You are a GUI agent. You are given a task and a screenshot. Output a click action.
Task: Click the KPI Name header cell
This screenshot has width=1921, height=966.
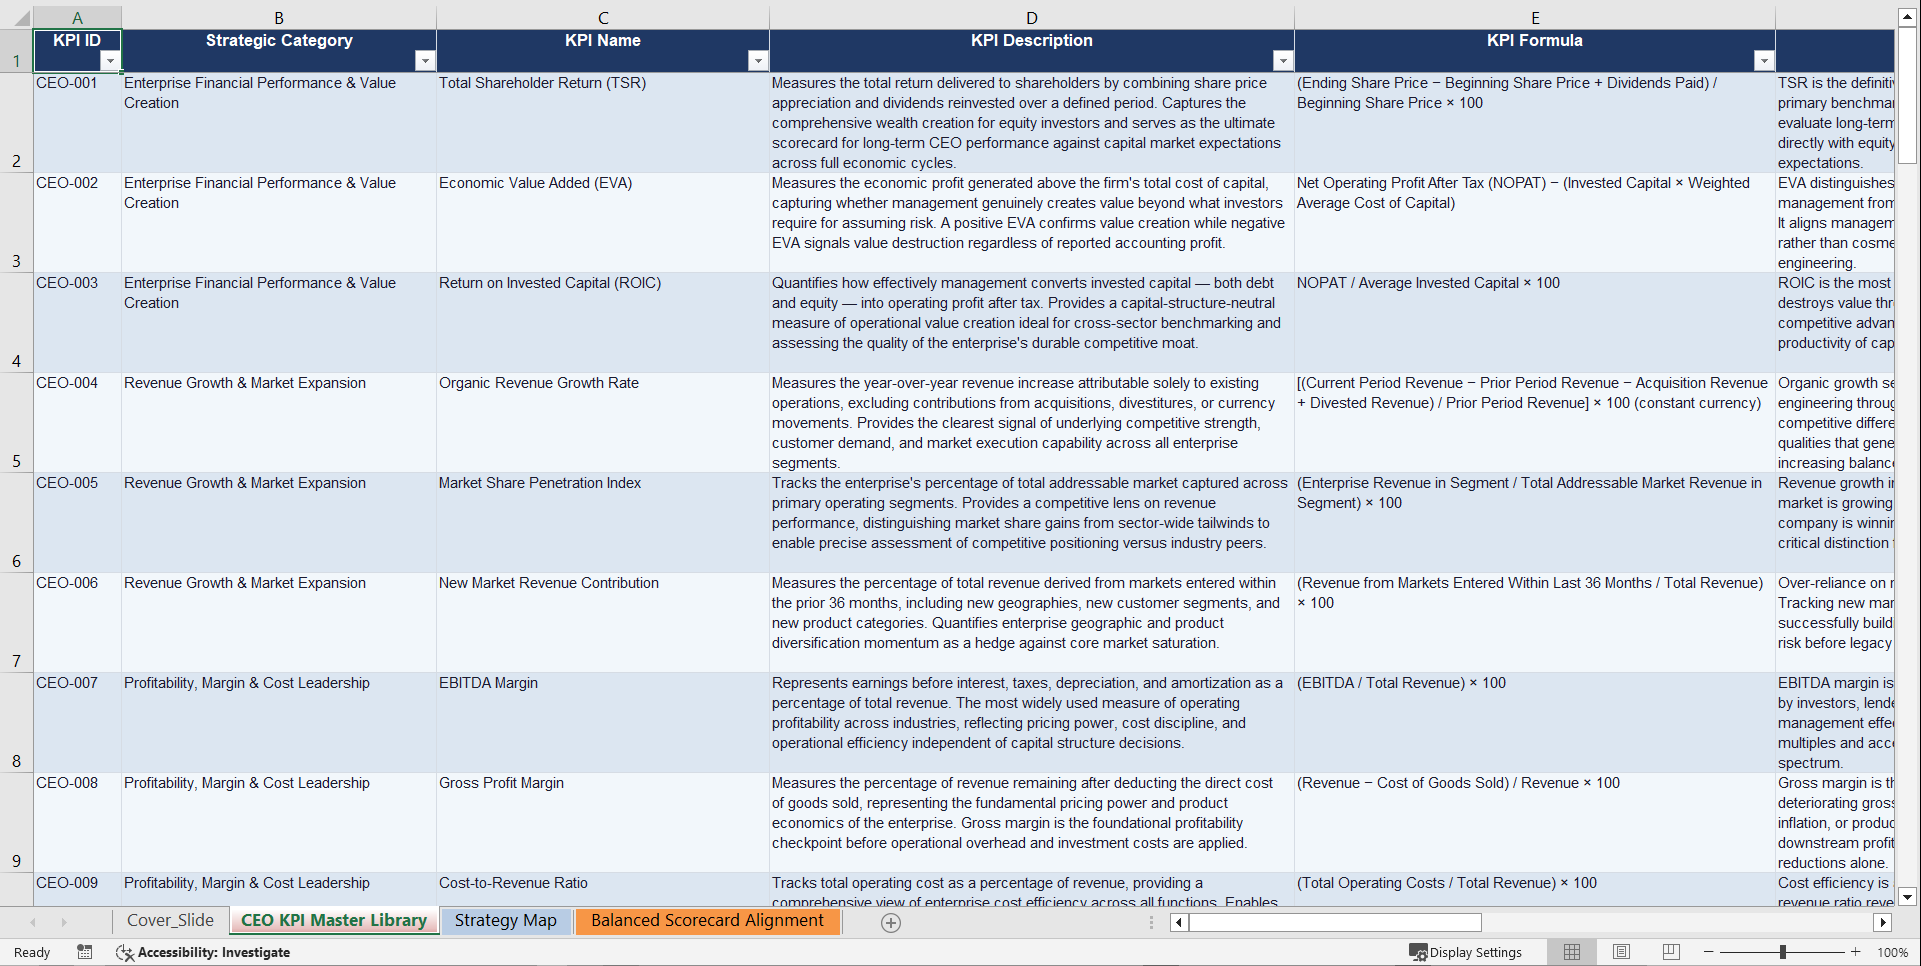pos(603,50)
